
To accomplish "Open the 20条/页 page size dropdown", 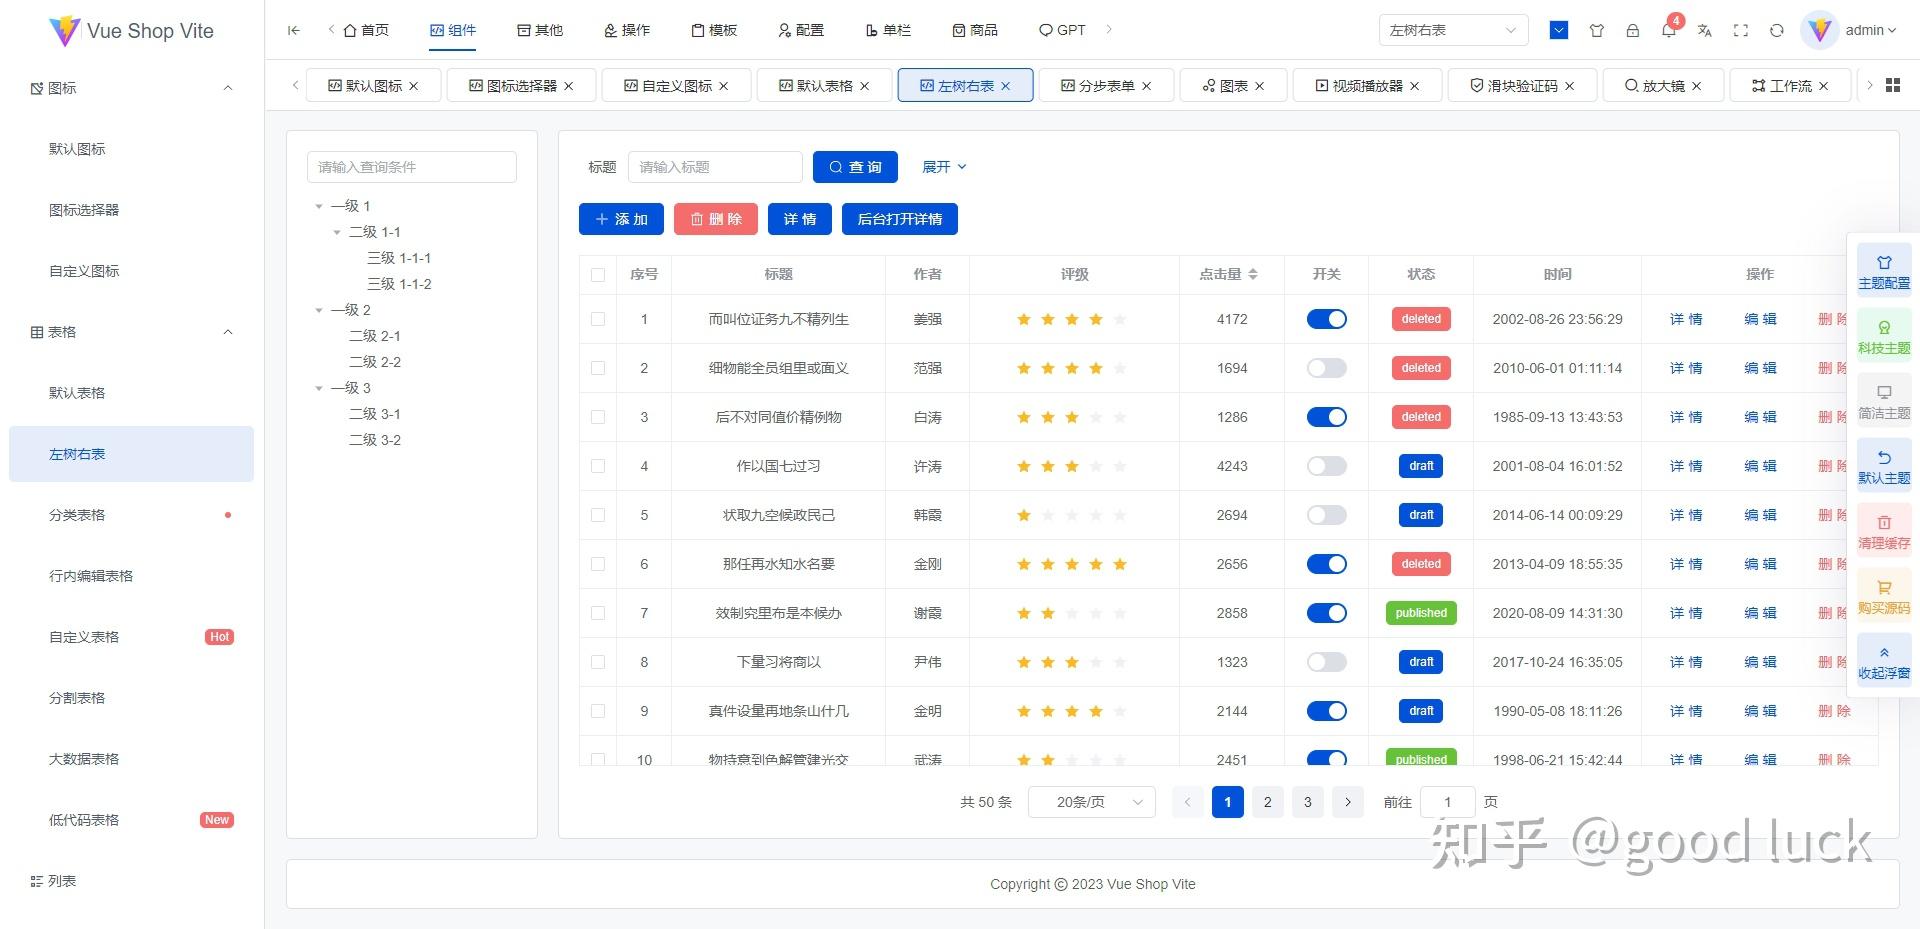I will [x=1091, y=801].
